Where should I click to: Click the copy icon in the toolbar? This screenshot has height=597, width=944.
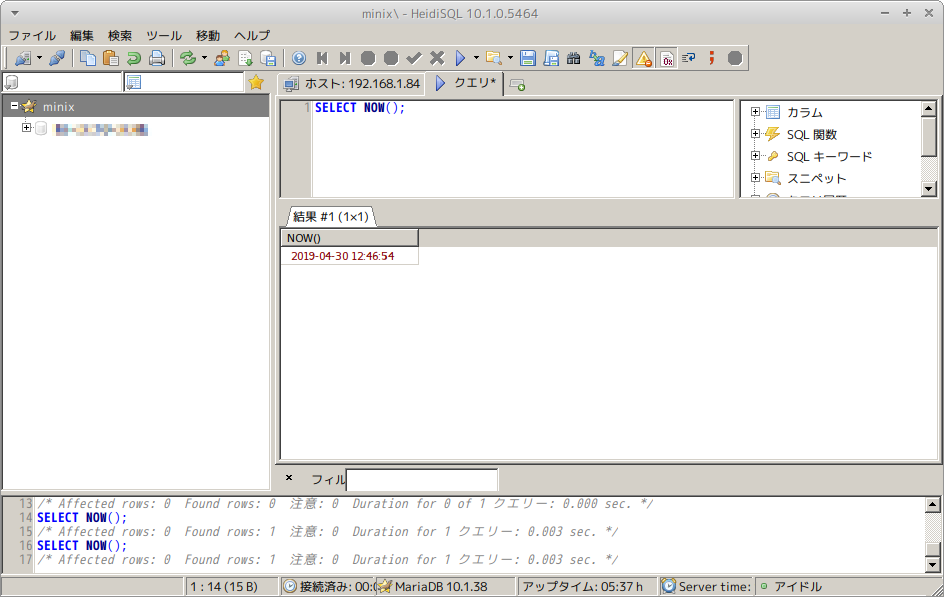tap(88, 58)
